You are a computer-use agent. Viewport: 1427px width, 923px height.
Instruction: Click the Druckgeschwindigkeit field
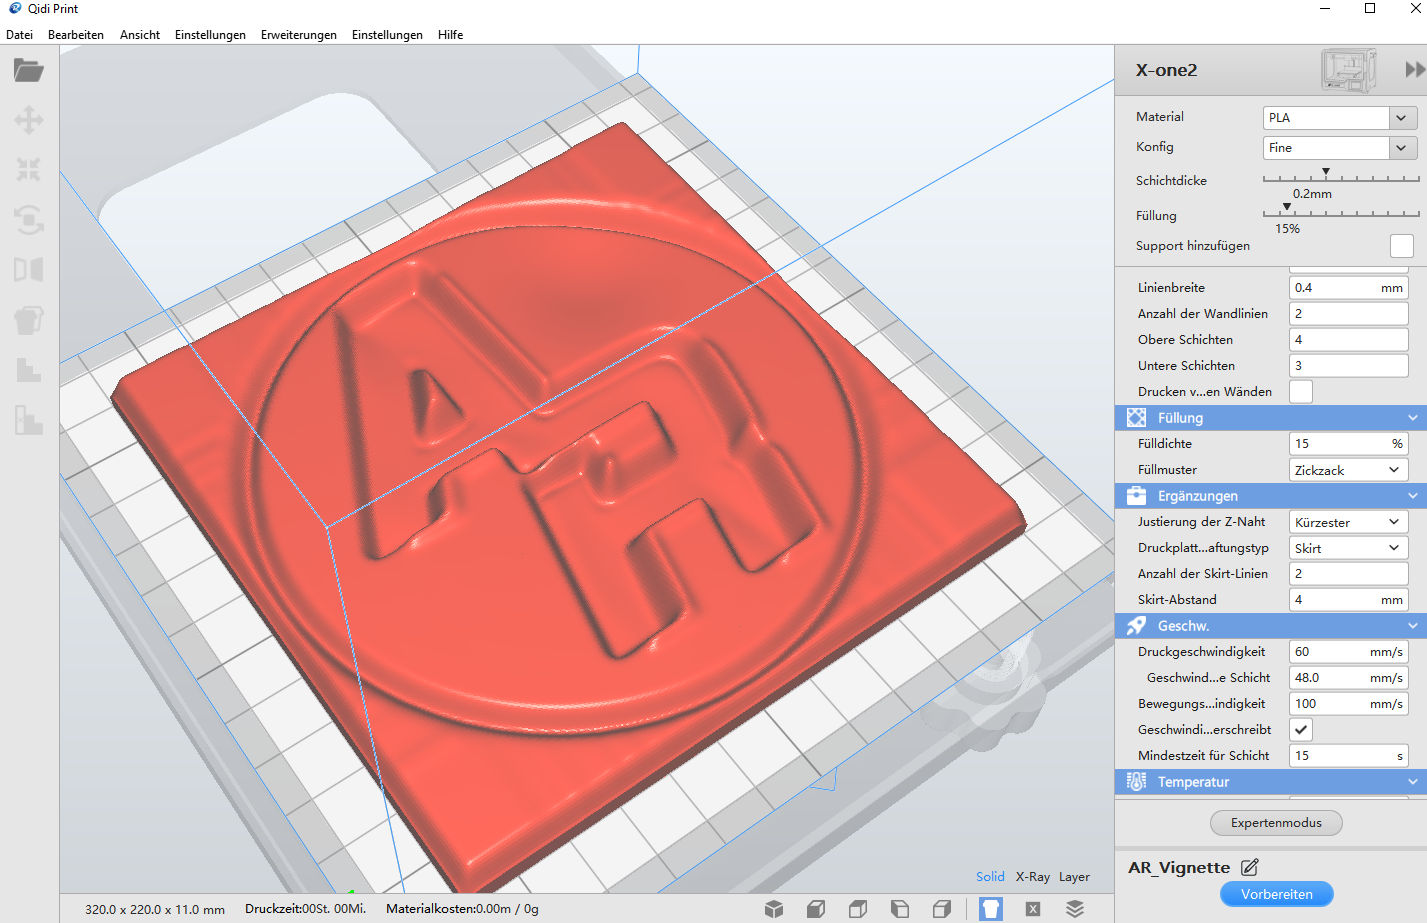click(x=1349, y=652)
